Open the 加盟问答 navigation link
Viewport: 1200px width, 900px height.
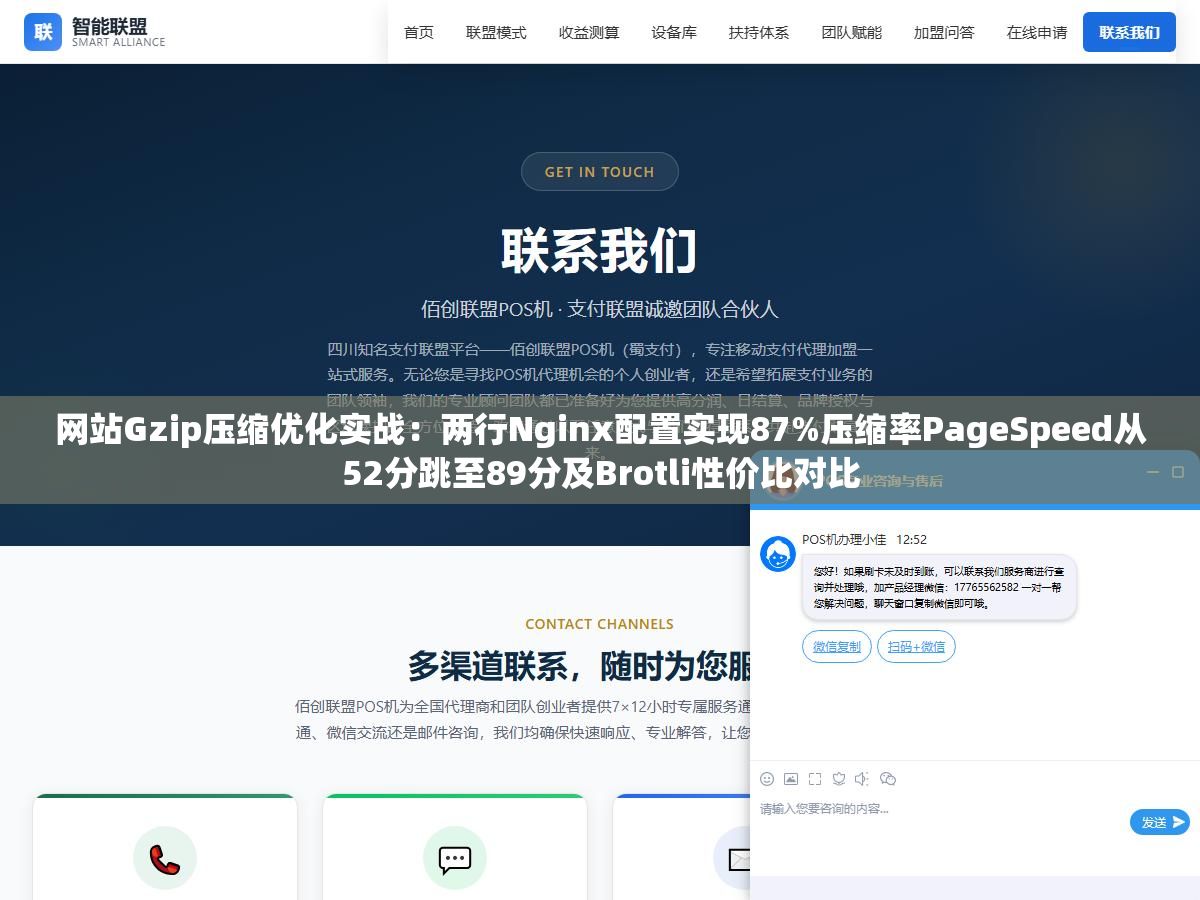point(944,32)
